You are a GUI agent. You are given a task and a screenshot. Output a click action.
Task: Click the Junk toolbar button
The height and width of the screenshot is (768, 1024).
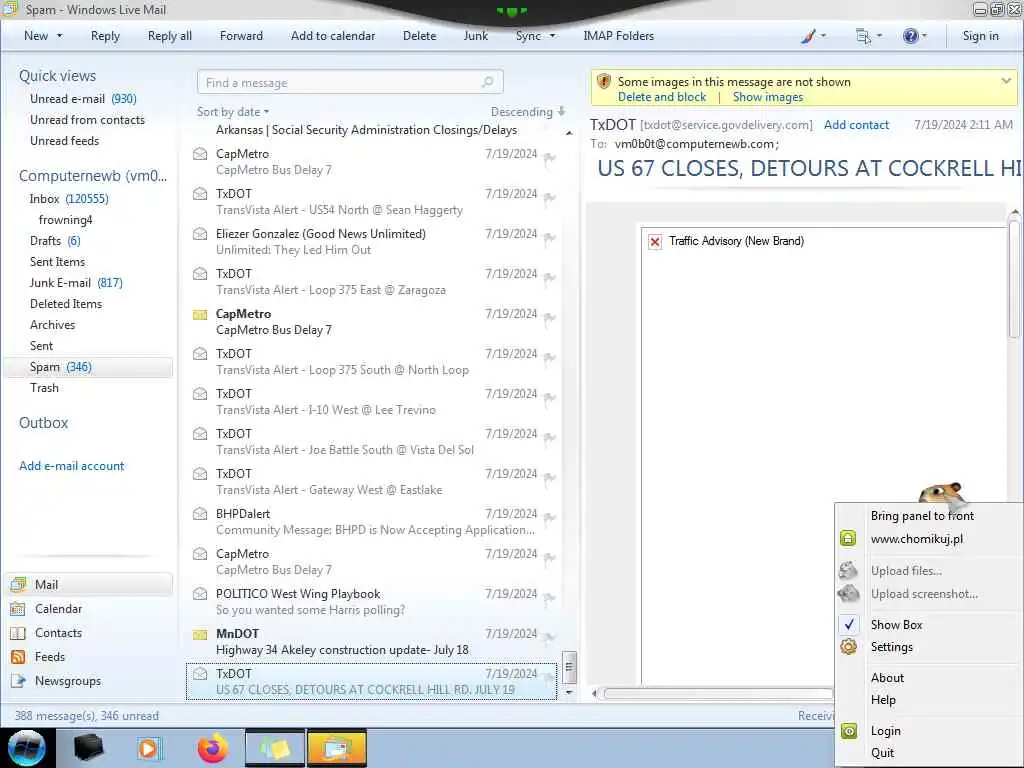click(x=475, y=36)
